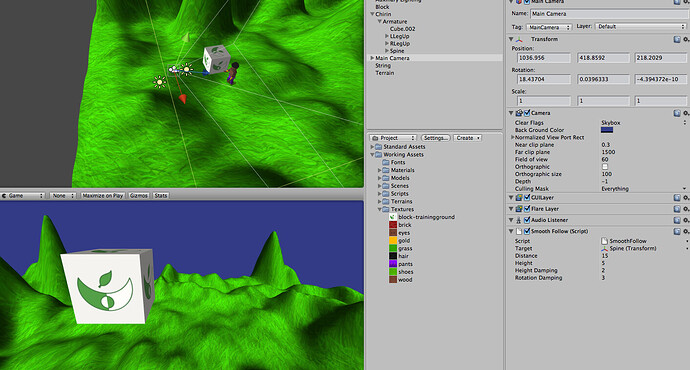Open the Camera component help icon
This screenshot has width=690, height=370.
(x=677, y=113)
